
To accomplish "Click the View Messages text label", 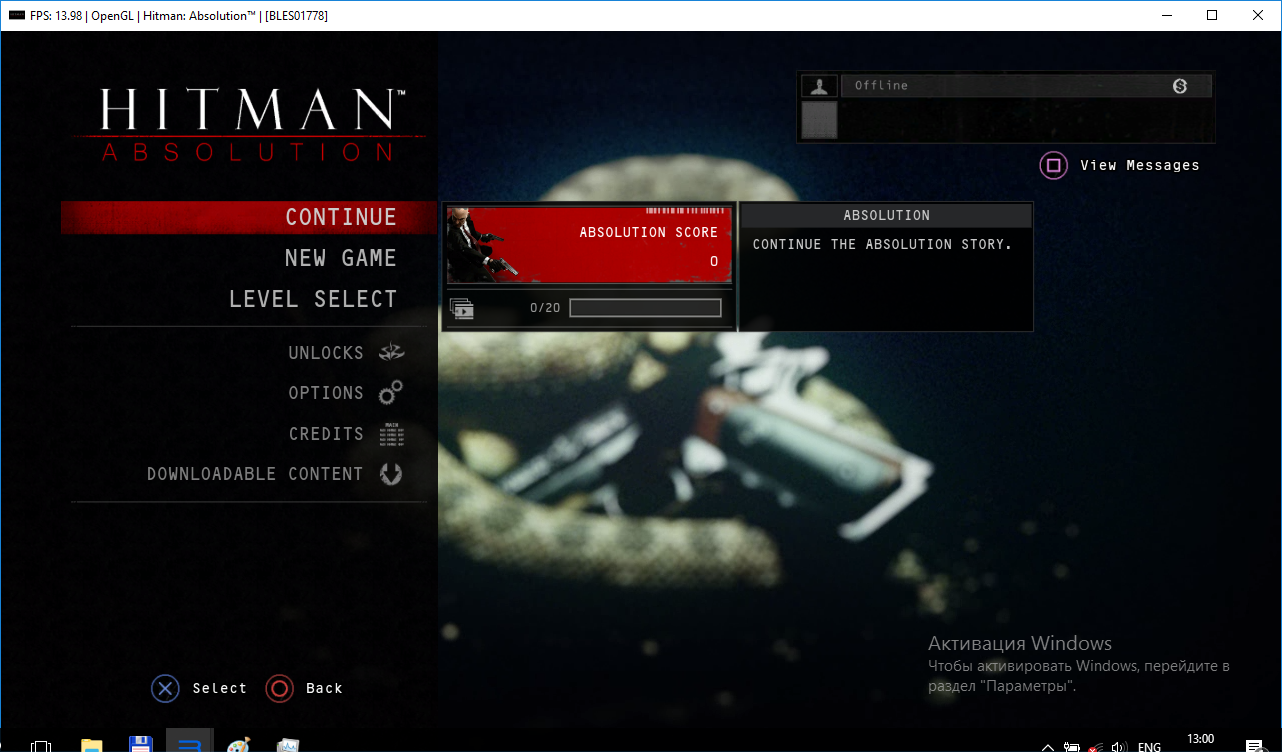I will pos(1139,165).
